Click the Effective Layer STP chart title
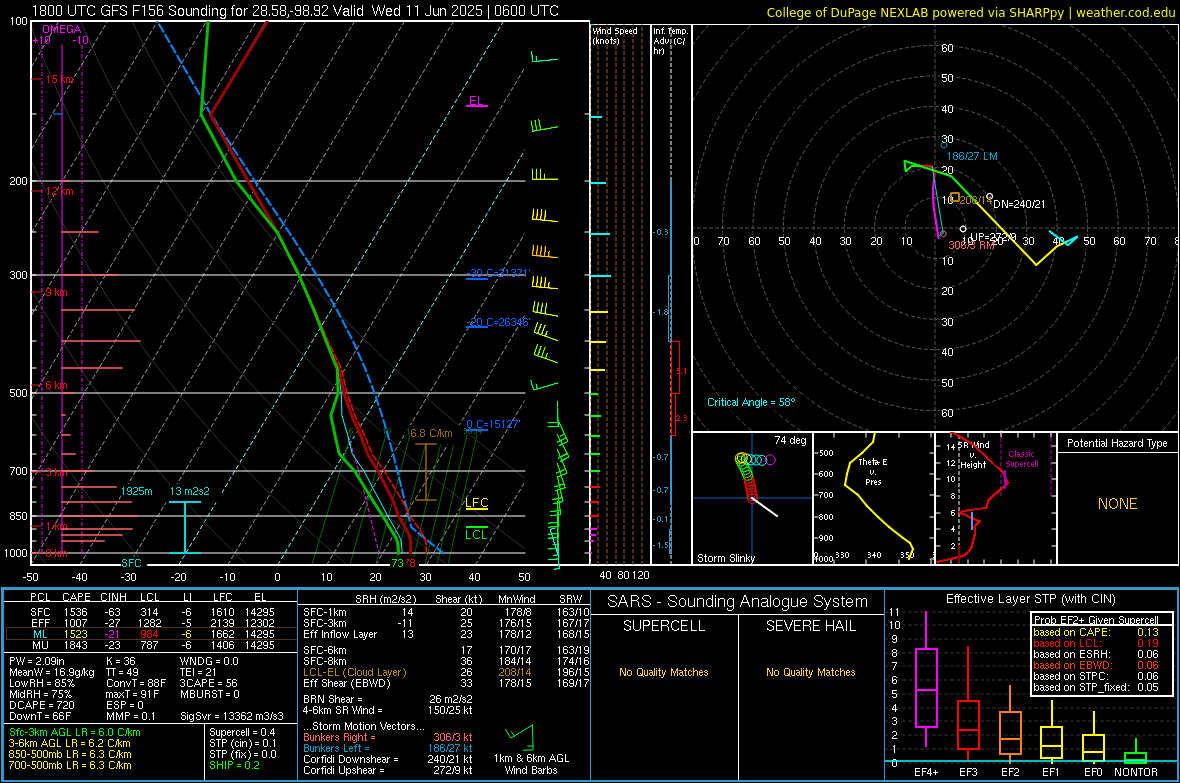 pyautogui.click(x=1030, y=599)
